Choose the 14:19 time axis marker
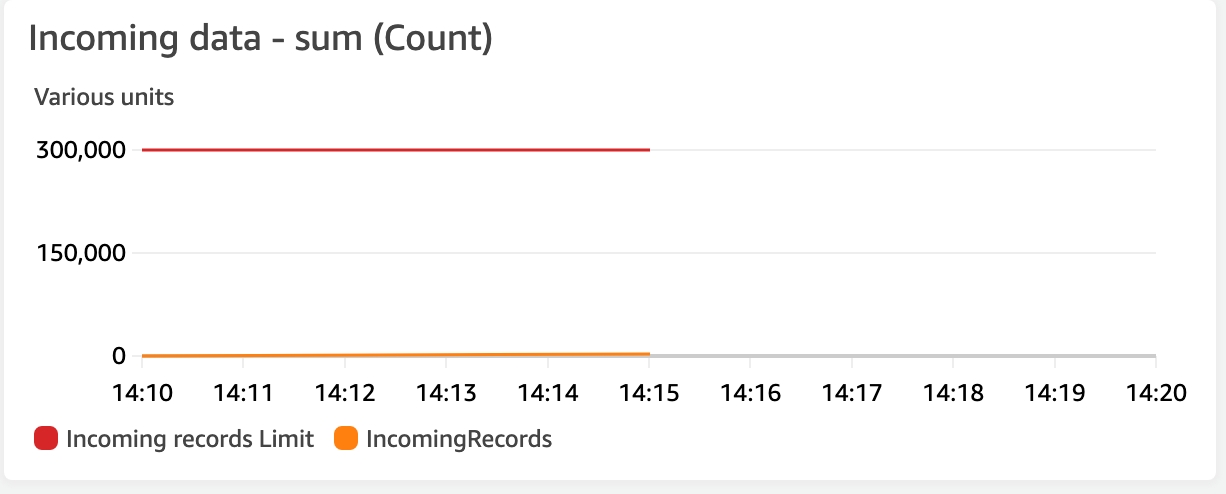The height and width of the screenshot is (494, 1226). pyautogui.click(x=1054, y=392)
